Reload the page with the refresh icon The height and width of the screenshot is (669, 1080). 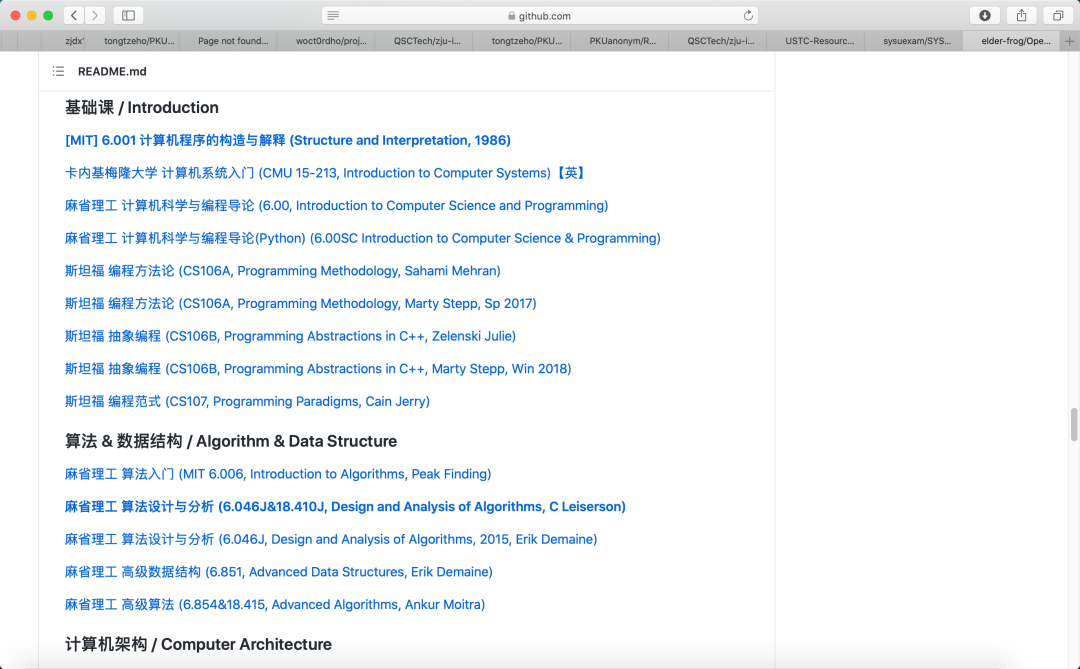pyautogui.click(x=750, y=15)
